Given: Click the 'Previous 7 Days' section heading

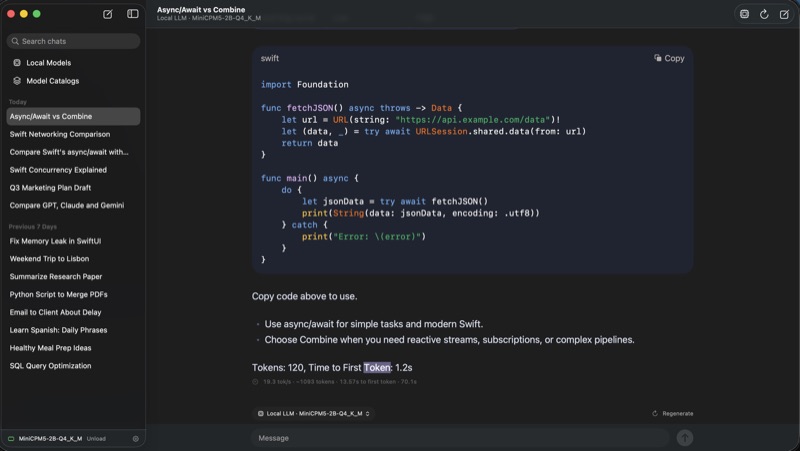Looking at the screenshot, I should 33,227.
